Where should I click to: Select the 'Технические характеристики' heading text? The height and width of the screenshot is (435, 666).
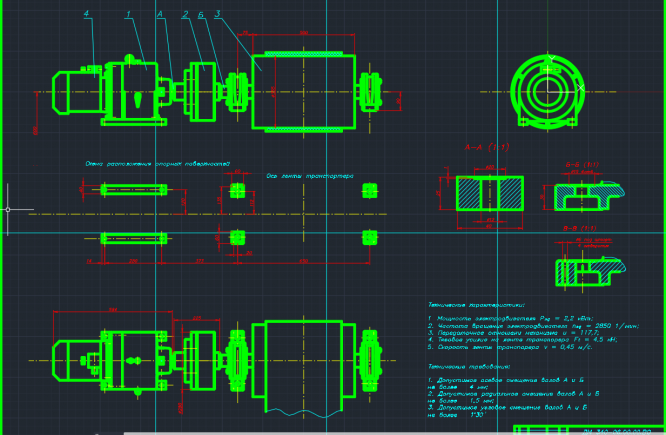[476, 305]
